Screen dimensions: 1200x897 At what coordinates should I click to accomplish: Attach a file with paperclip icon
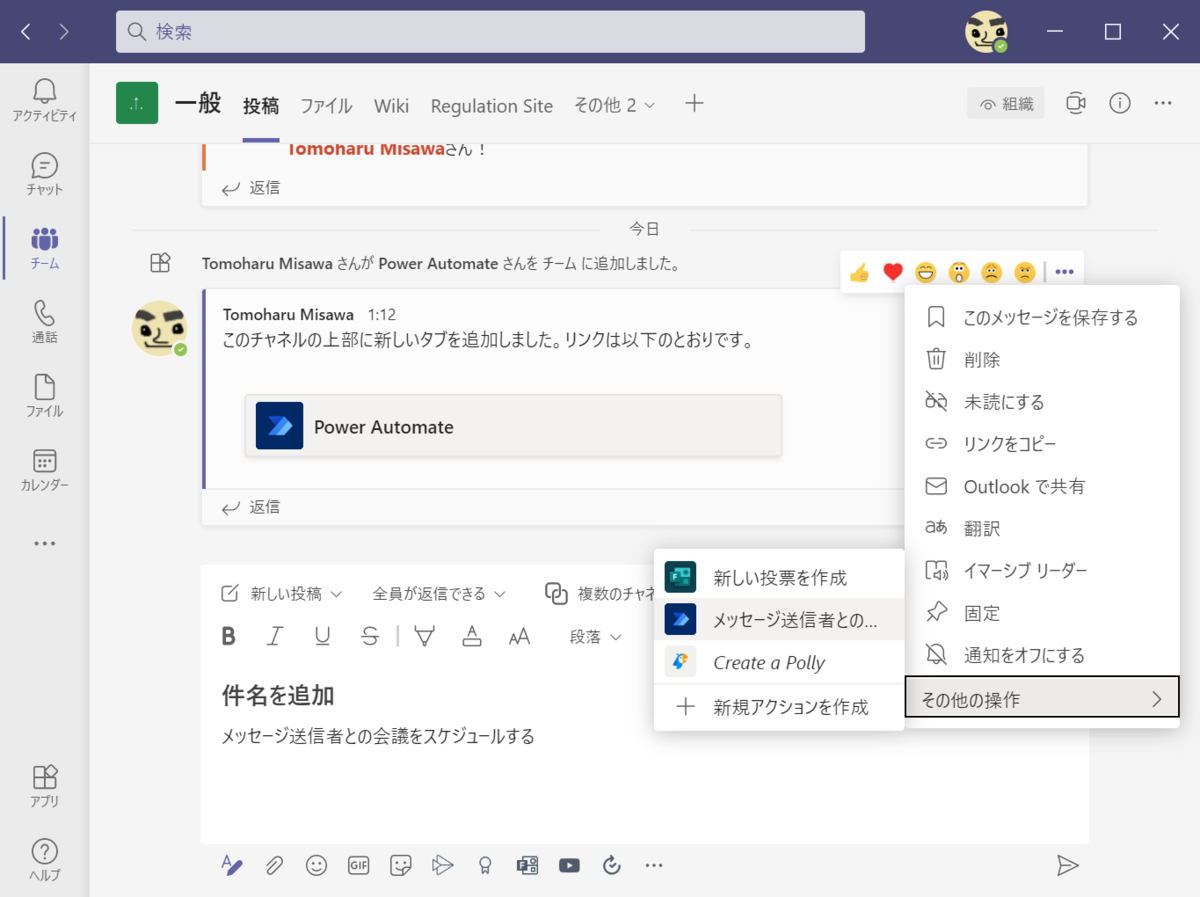274,866
